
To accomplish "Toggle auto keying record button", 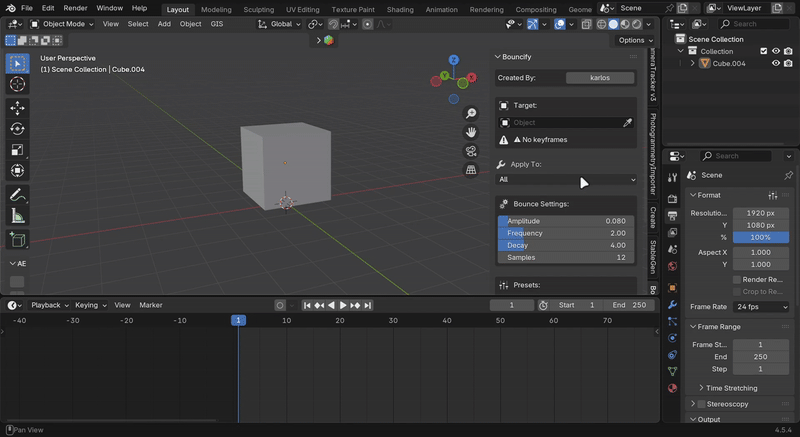I will 280,305.
